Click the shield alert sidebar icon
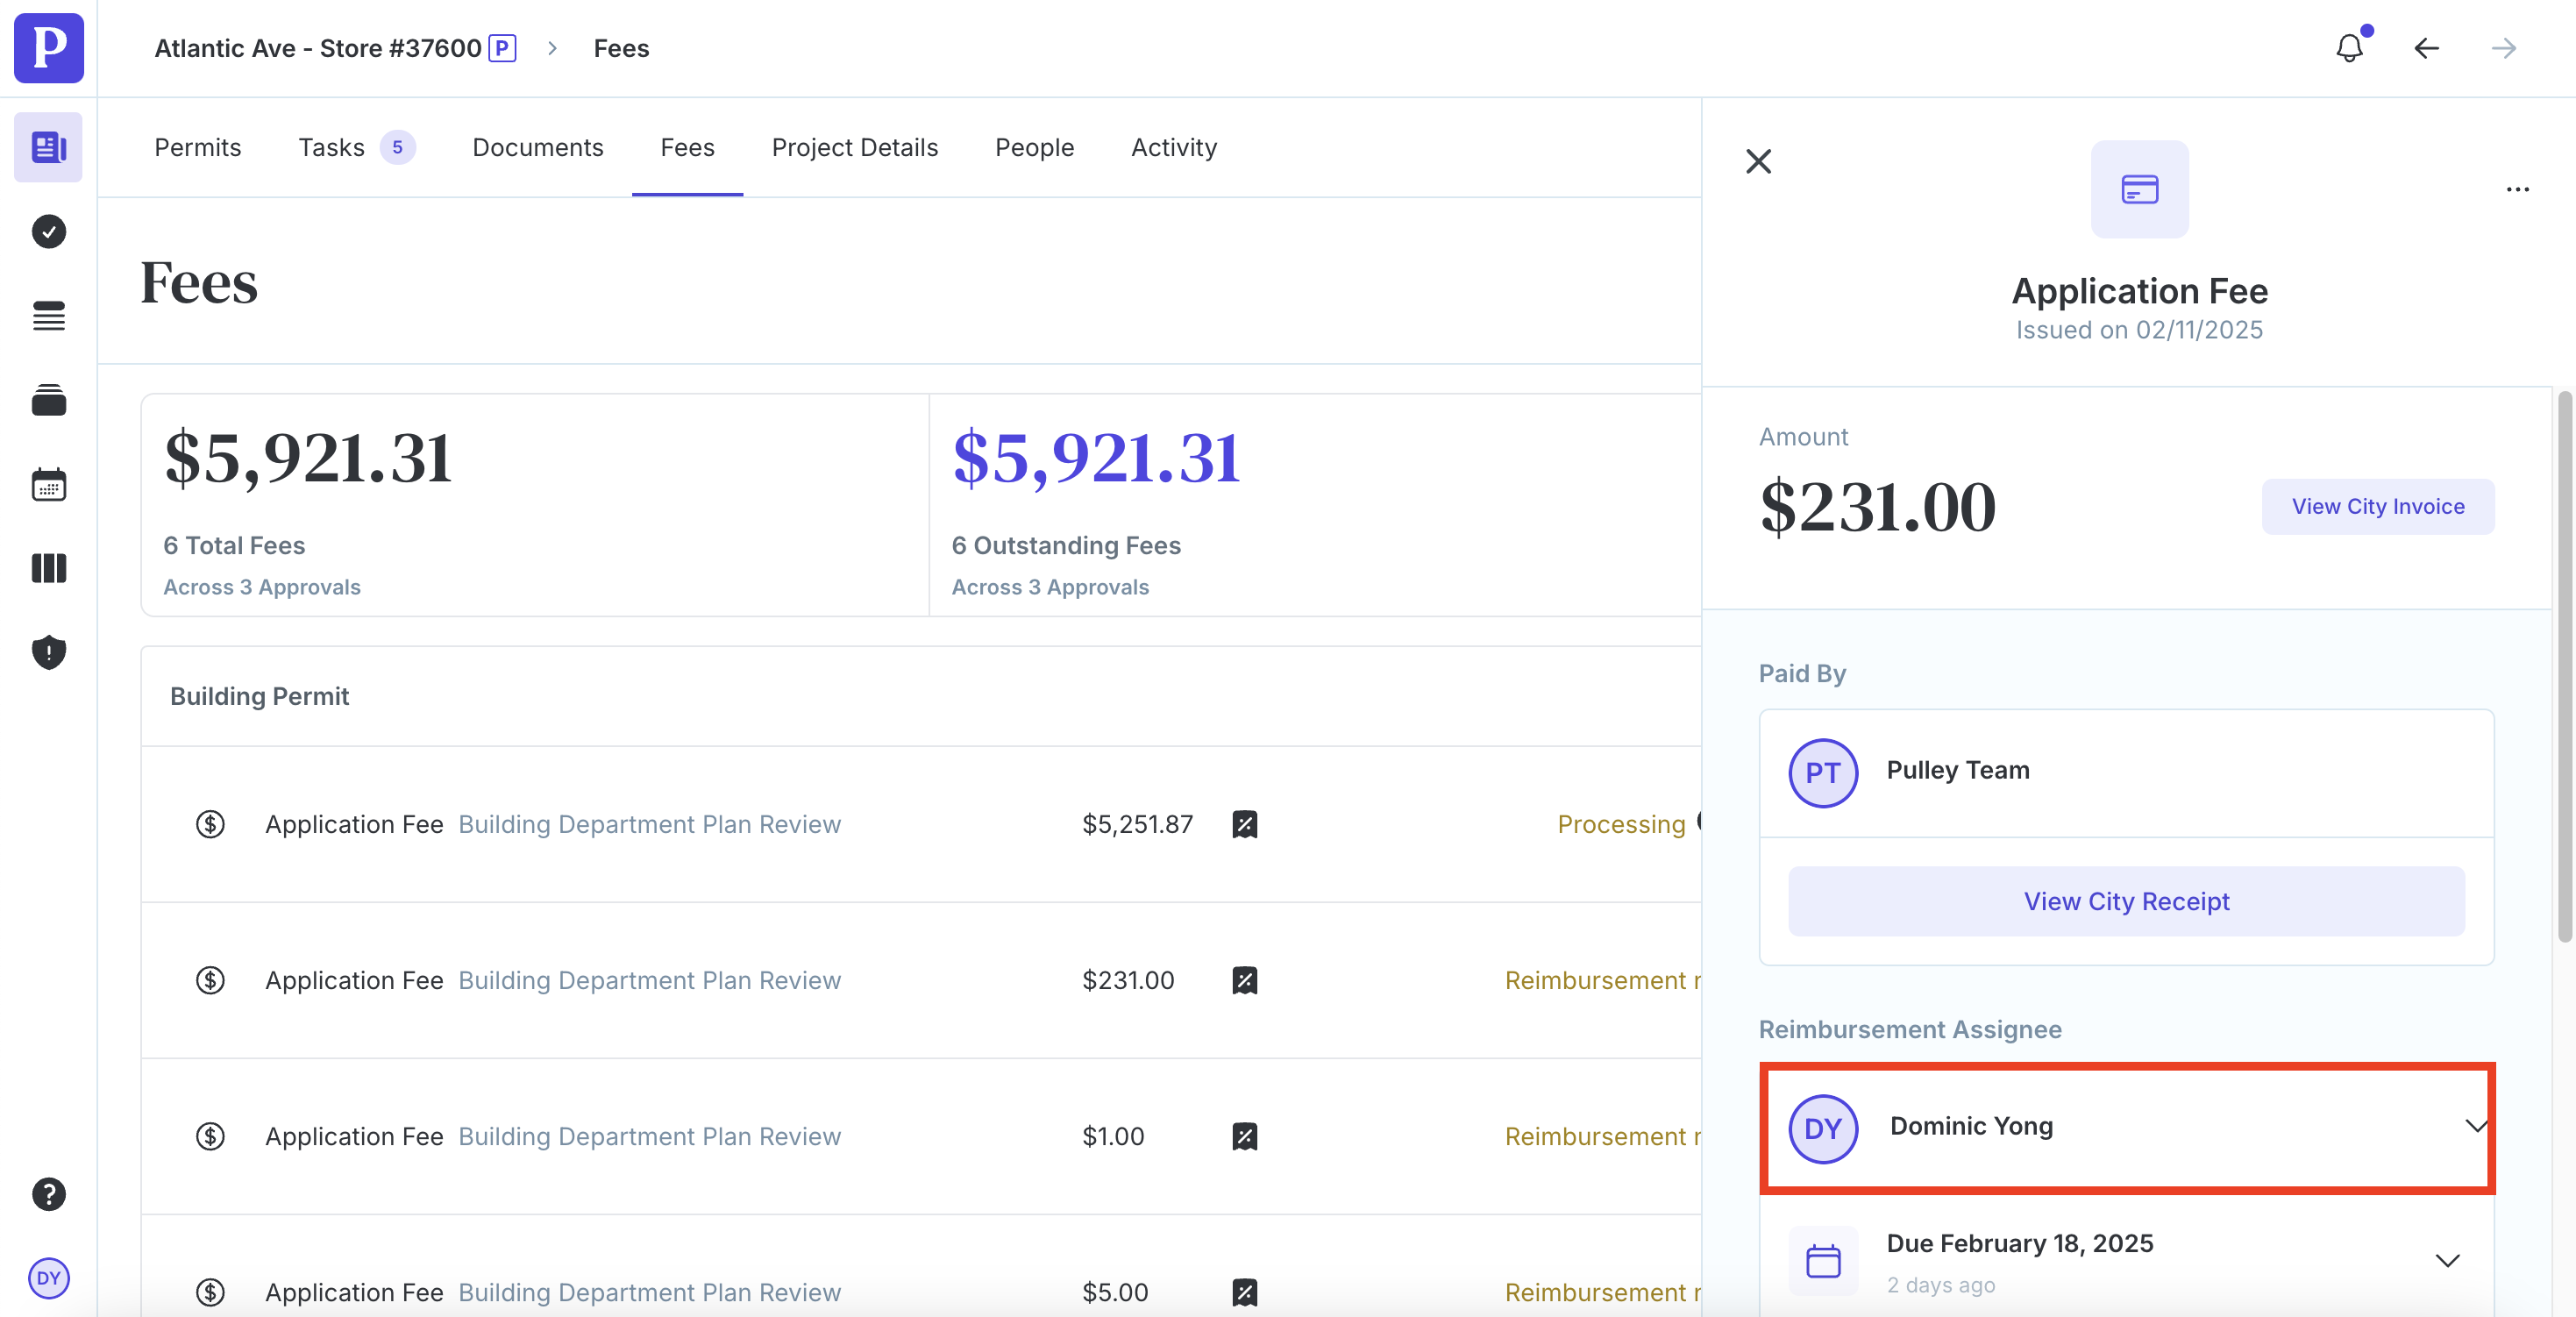 point(48,652)
